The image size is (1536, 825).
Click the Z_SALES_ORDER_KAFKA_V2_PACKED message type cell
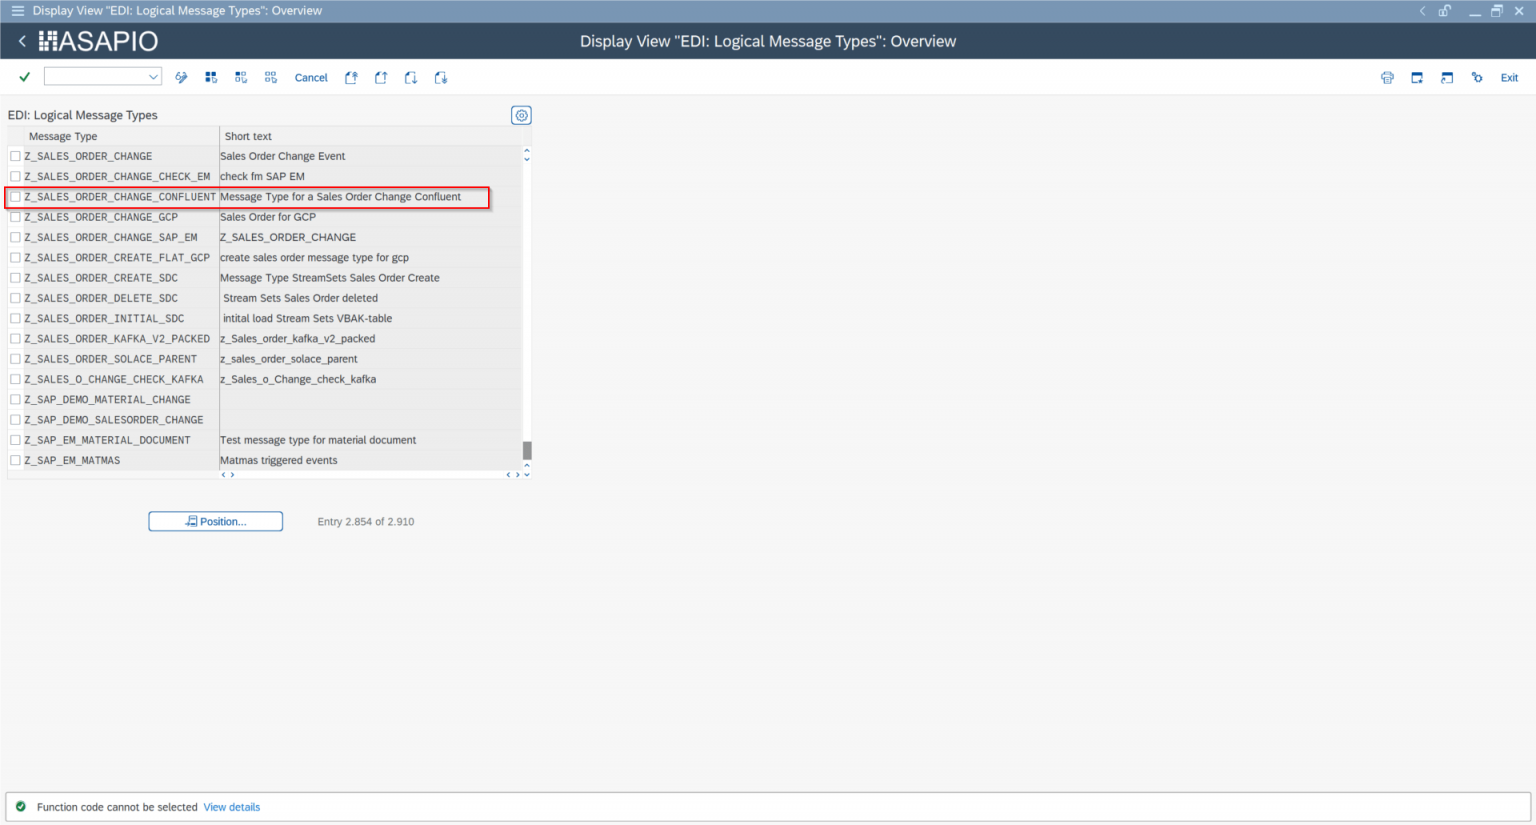[120, 339]
